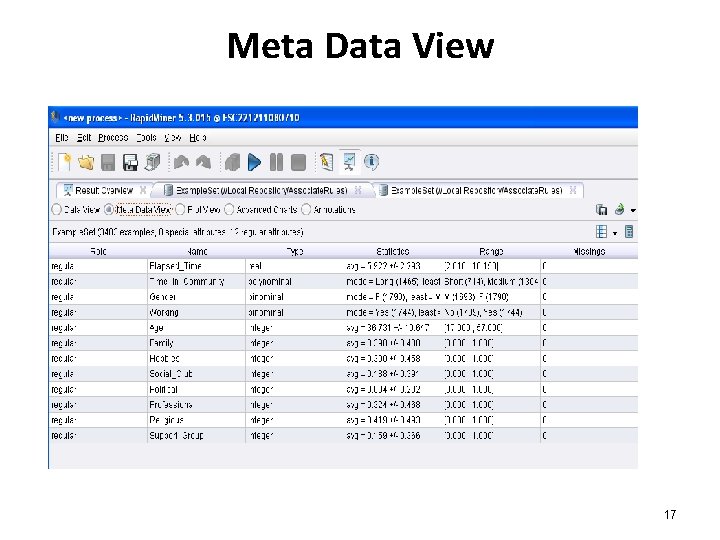Click the RapidMiner window title bar

coord(343,118)
